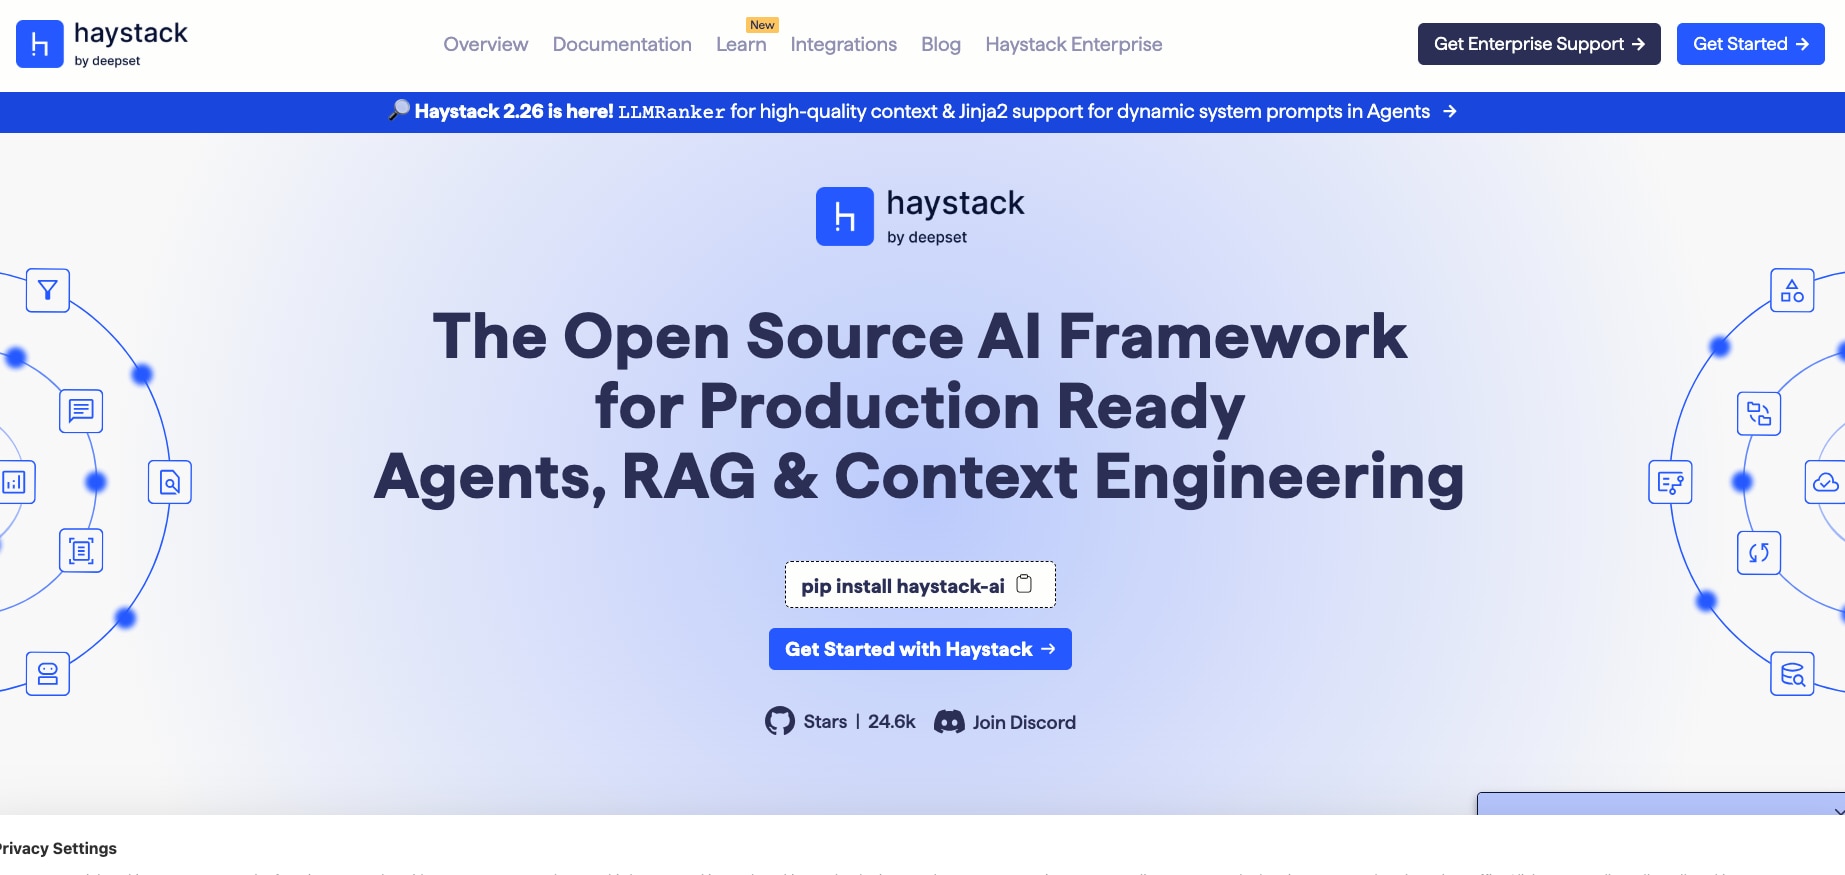
Task: Click the GitHub Stars icon
Action: pyautogui.click(x=779, y=721)
